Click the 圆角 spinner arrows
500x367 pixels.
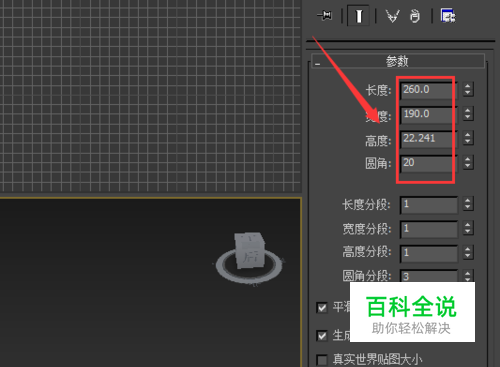coord(468,162)
